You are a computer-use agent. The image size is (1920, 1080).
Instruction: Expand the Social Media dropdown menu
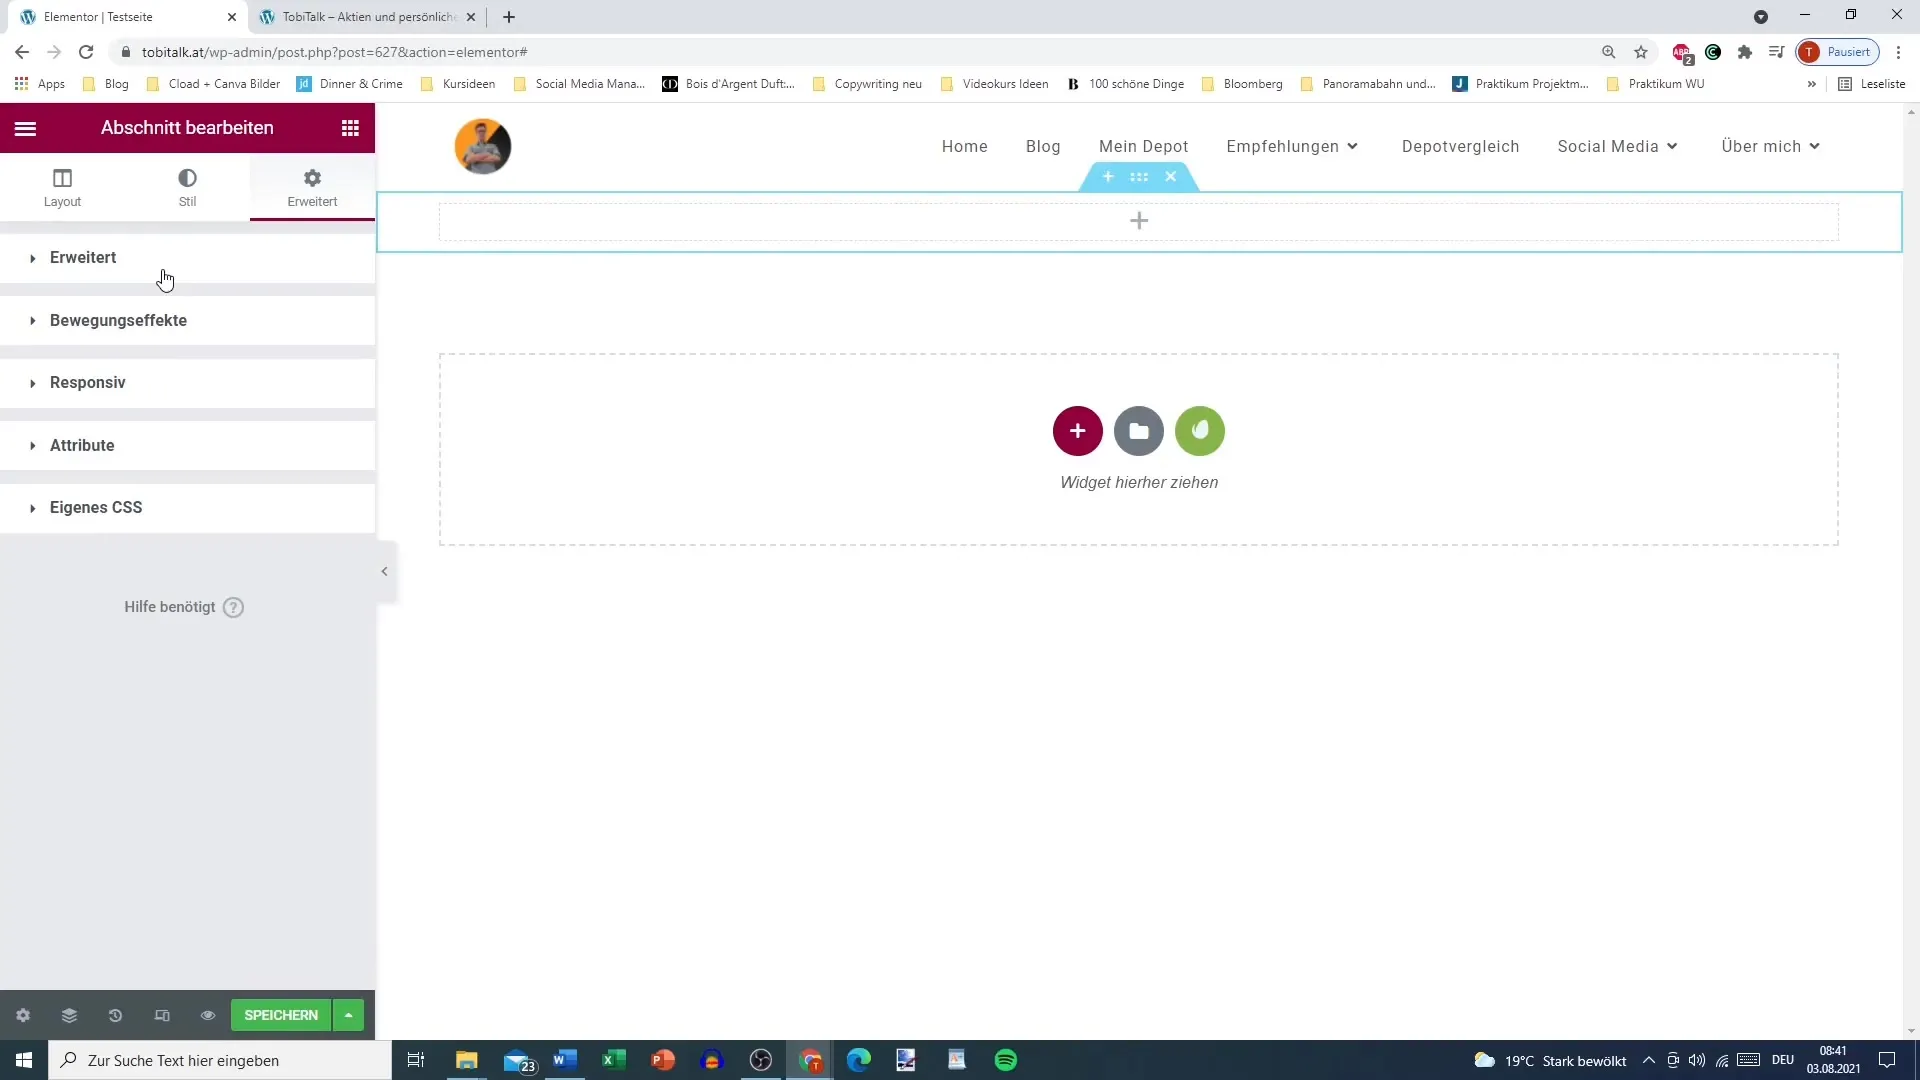tap(1618, 147)
